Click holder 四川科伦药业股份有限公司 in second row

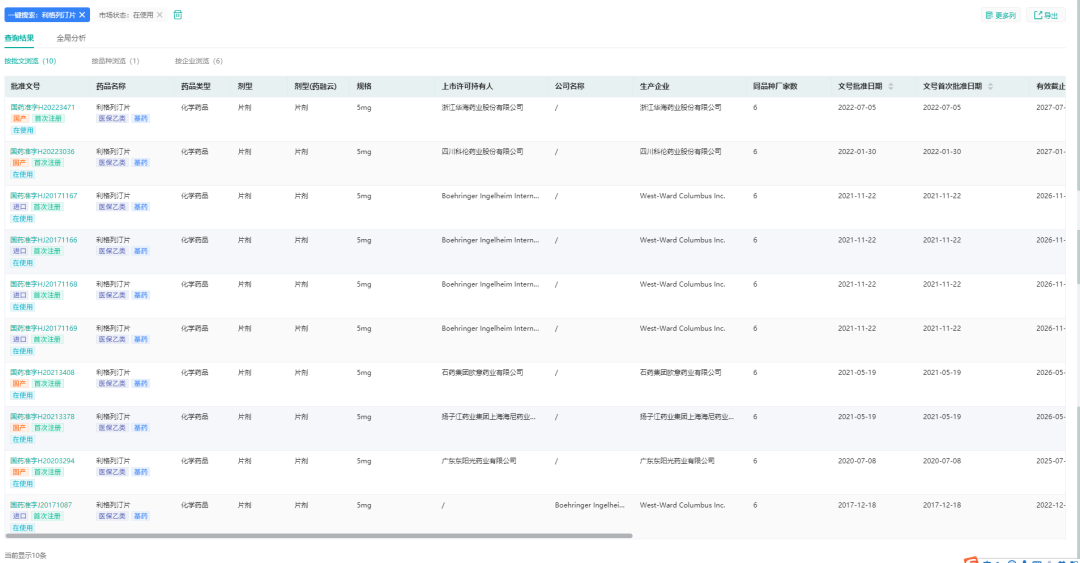[x=482, y=152]
